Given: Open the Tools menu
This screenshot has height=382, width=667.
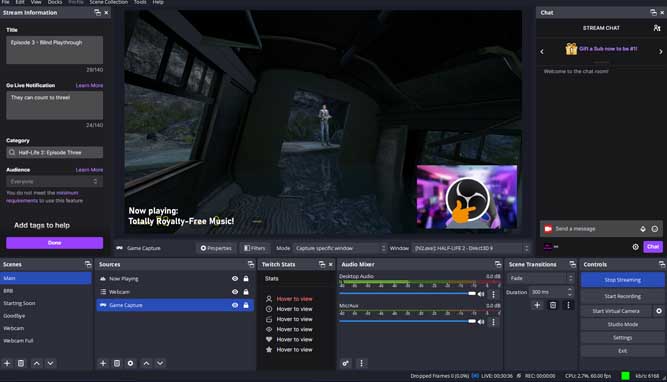Looking at the screenshot, I should point(140,2).
